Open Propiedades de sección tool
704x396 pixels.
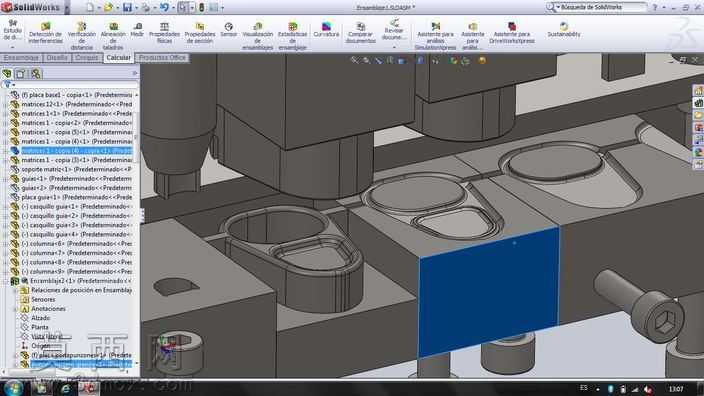(200, 32)
